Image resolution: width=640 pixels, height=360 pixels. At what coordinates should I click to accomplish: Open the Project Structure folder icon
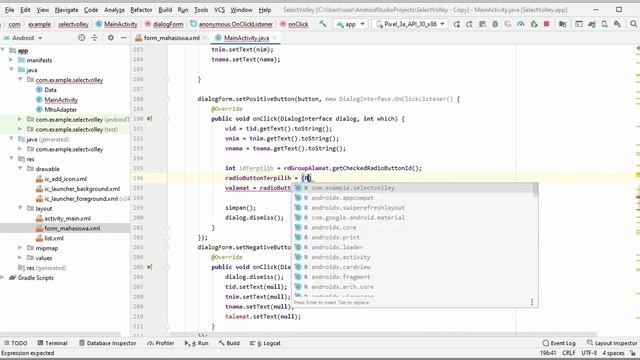563,24
